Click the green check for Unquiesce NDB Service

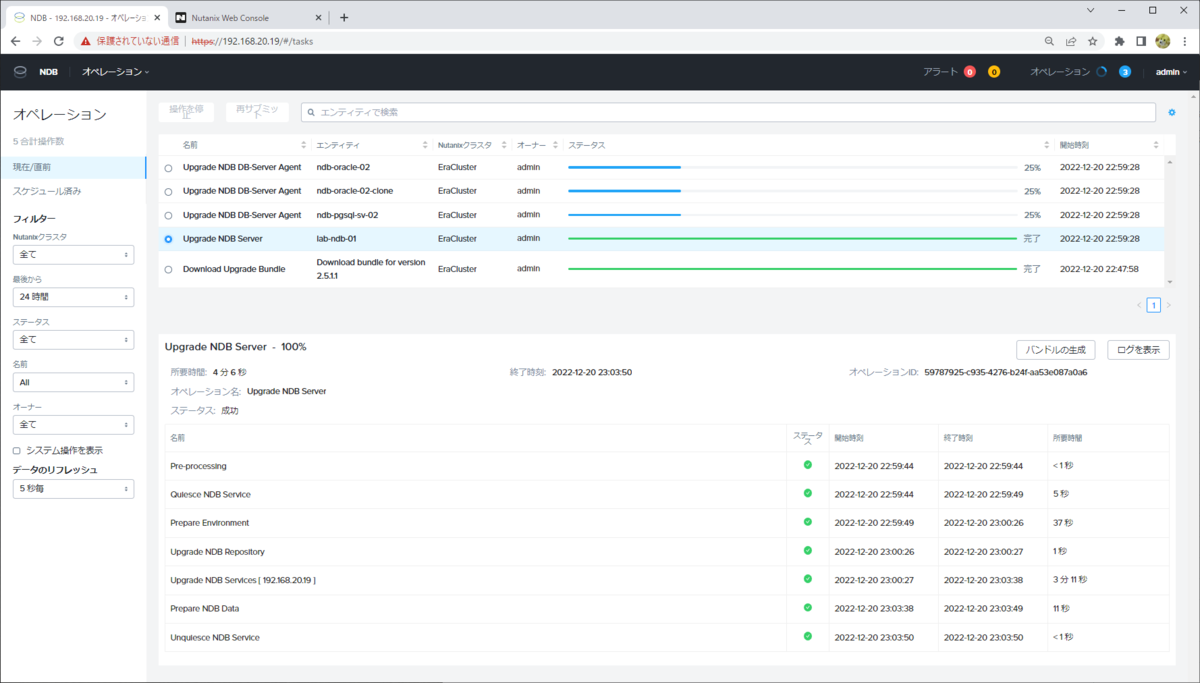(x=807, y=636)
